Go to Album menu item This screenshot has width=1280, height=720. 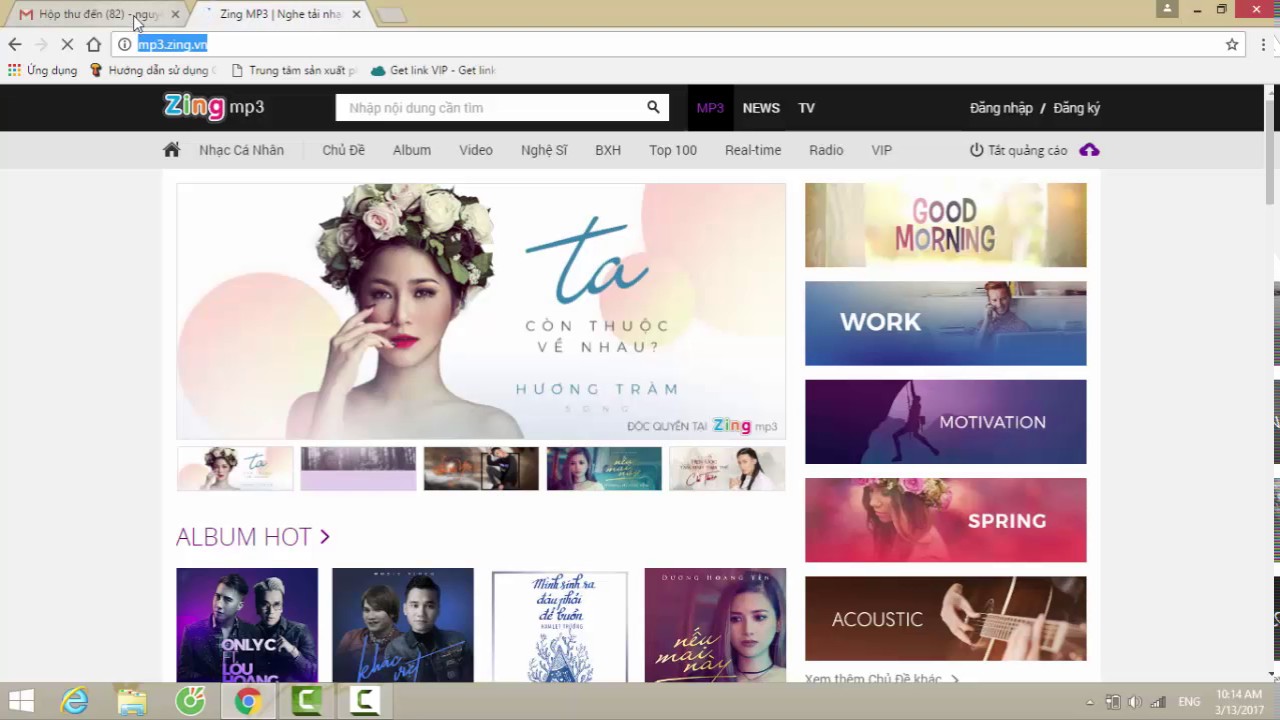point(412,150)
